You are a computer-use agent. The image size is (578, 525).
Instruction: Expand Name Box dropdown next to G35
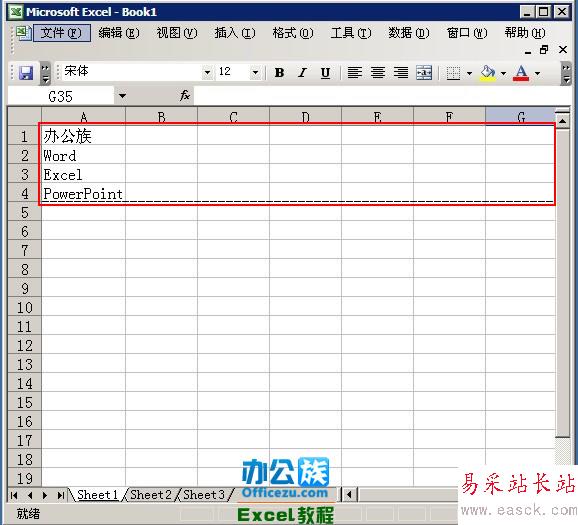point(122,96)
